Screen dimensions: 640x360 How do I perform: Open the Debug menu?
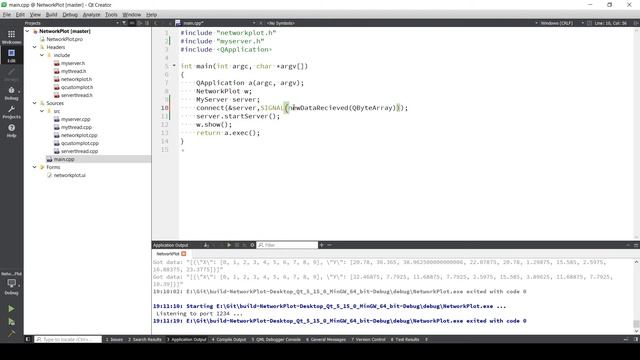70,15
